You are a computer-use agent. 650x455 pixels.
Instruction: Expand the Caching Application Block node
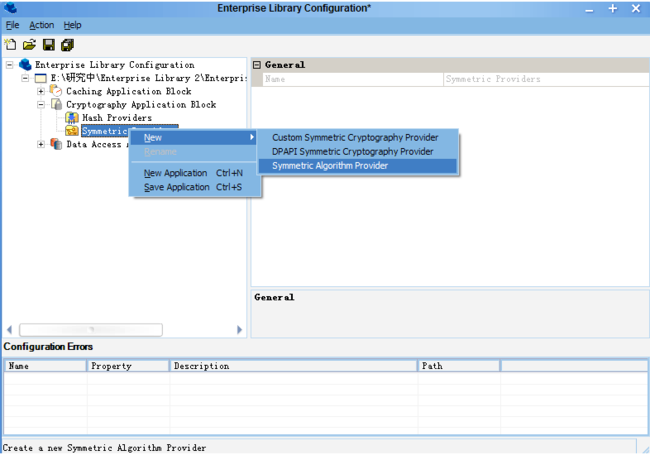click(x=41, y=91)
